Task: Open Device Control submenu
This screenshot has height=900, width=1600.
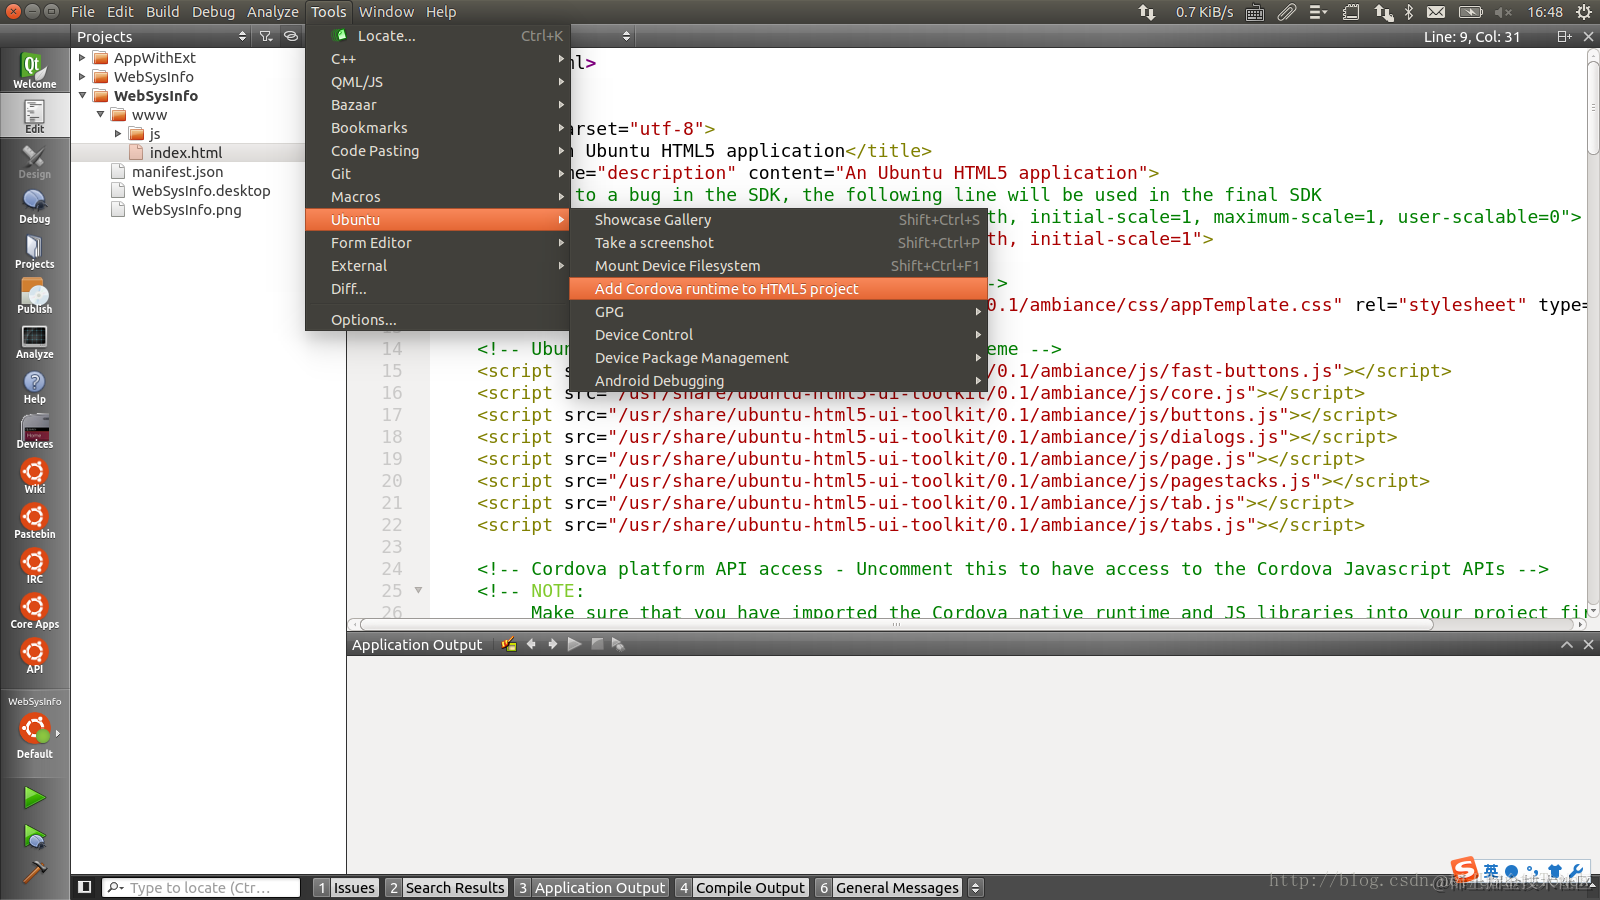Action: (x=778, y=335)
